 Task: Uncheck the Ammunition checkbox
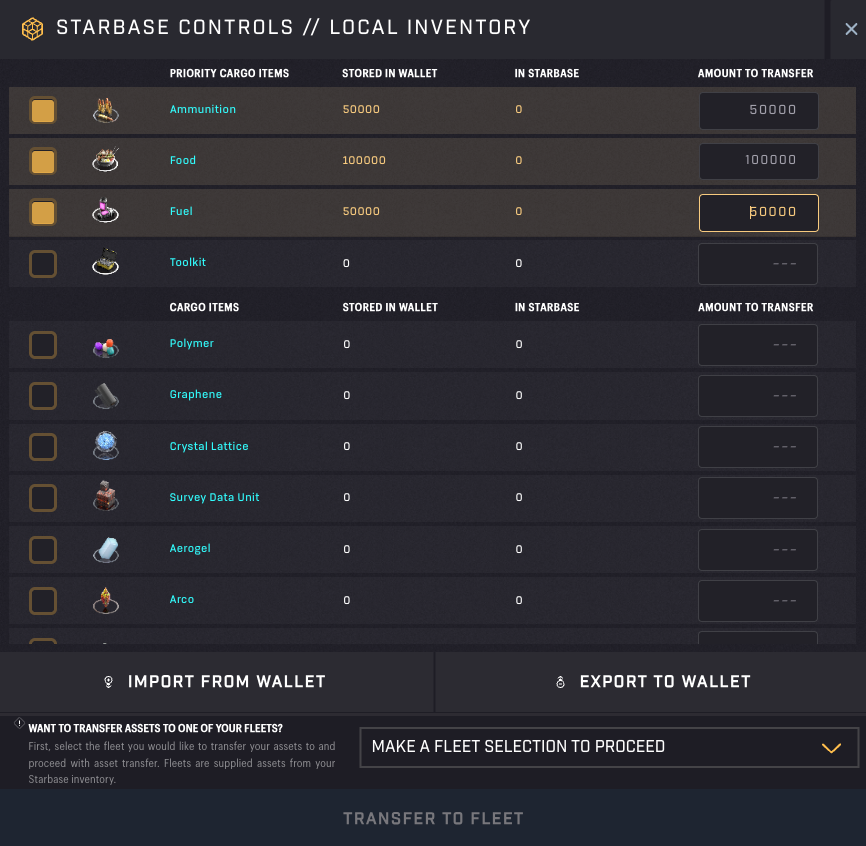tap(43, 110)
